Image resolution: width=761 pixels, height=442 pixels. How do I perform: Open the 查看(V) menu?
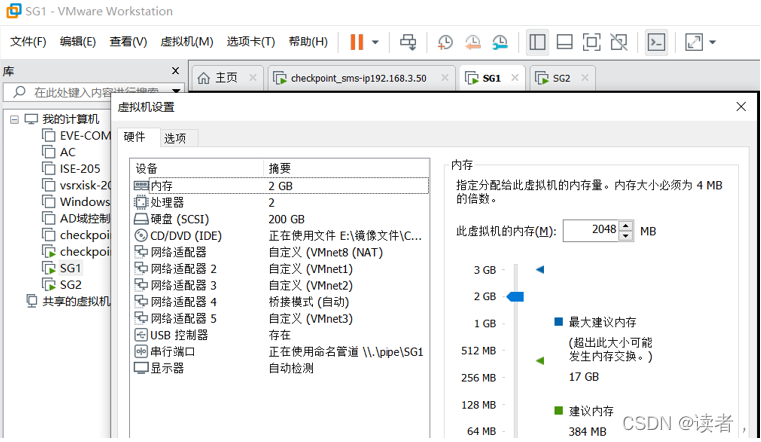click(128, 42)
